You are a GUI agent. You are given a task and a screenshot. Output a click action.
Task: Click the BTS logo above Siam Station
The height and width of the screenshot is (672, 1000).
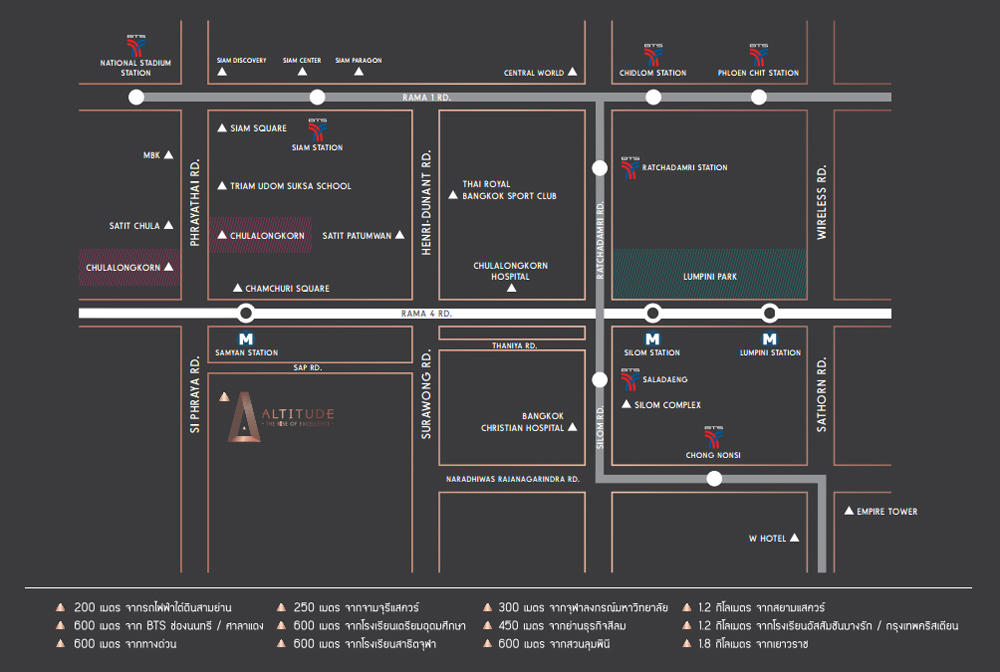tap(318, 130)
